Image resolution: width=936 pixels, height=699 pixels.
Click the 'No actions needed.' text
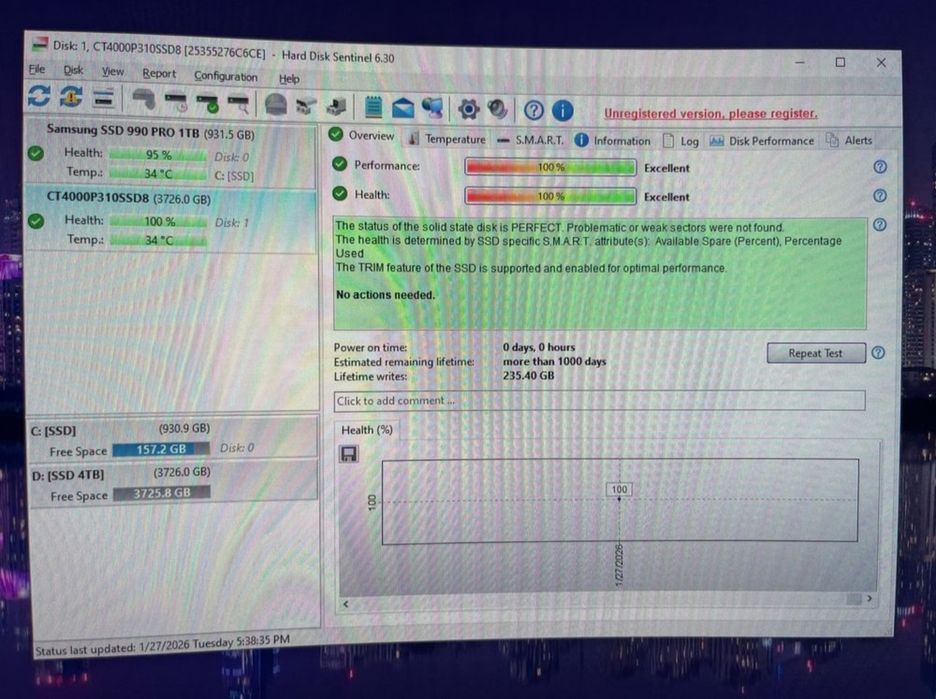(386, 294)
